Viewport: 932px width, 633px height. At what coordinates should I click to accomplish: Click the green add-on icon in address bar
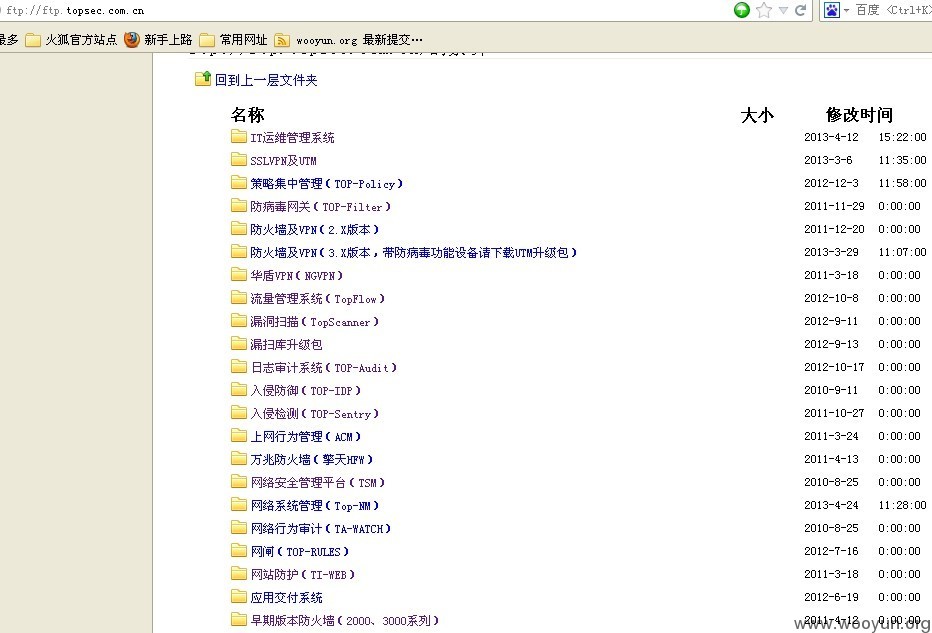(x=741, y=10)
